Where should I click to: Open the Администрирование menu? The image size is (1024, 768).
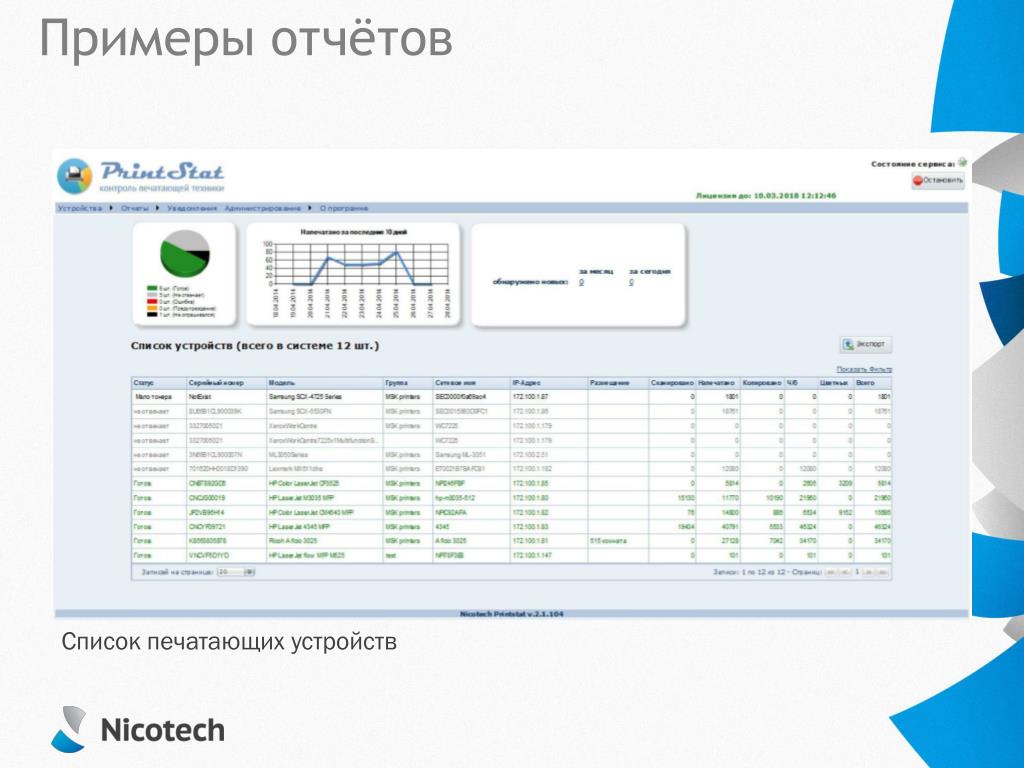pyautogui.click(x=263, y=208)
